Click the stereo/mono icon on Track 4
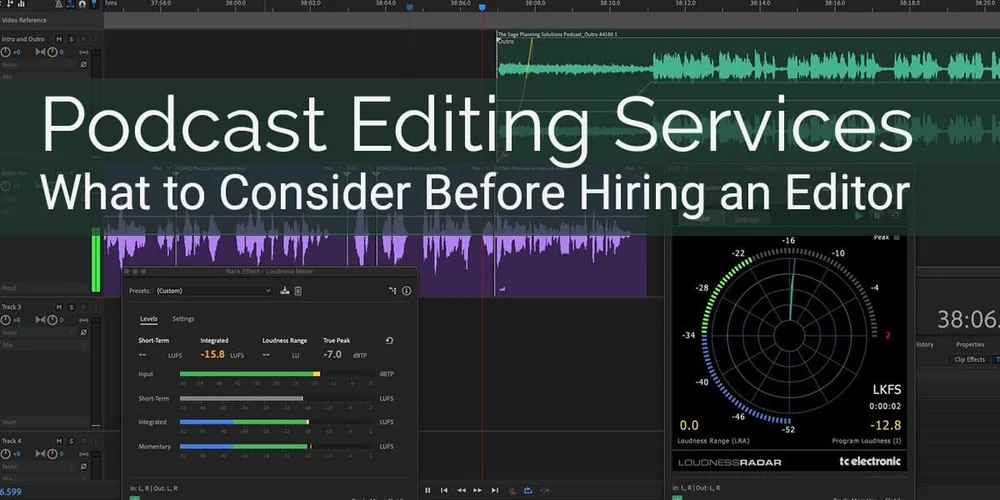The height and width of the screenshot is (500, 1000). 83,453
